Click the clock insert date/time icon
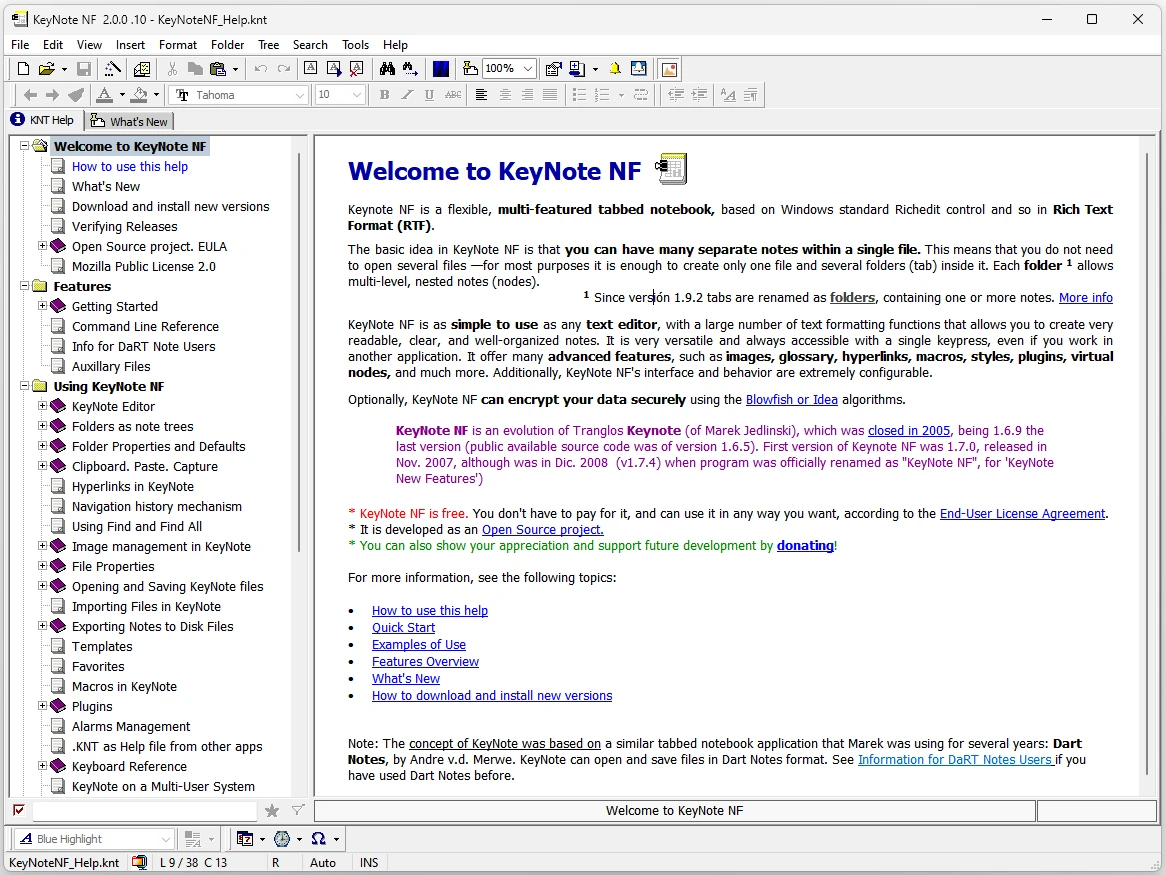 point(282,839)
